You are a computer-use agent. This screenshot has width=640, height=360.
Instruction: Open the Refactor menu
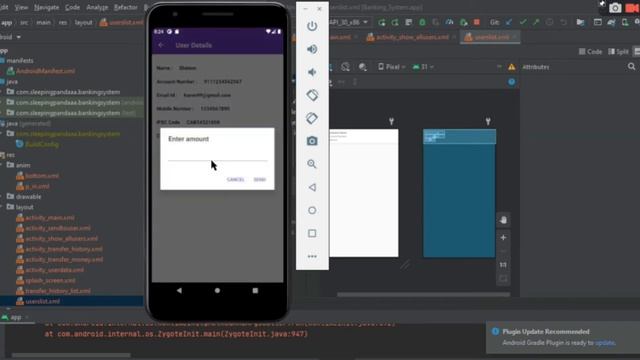point(126,7)
